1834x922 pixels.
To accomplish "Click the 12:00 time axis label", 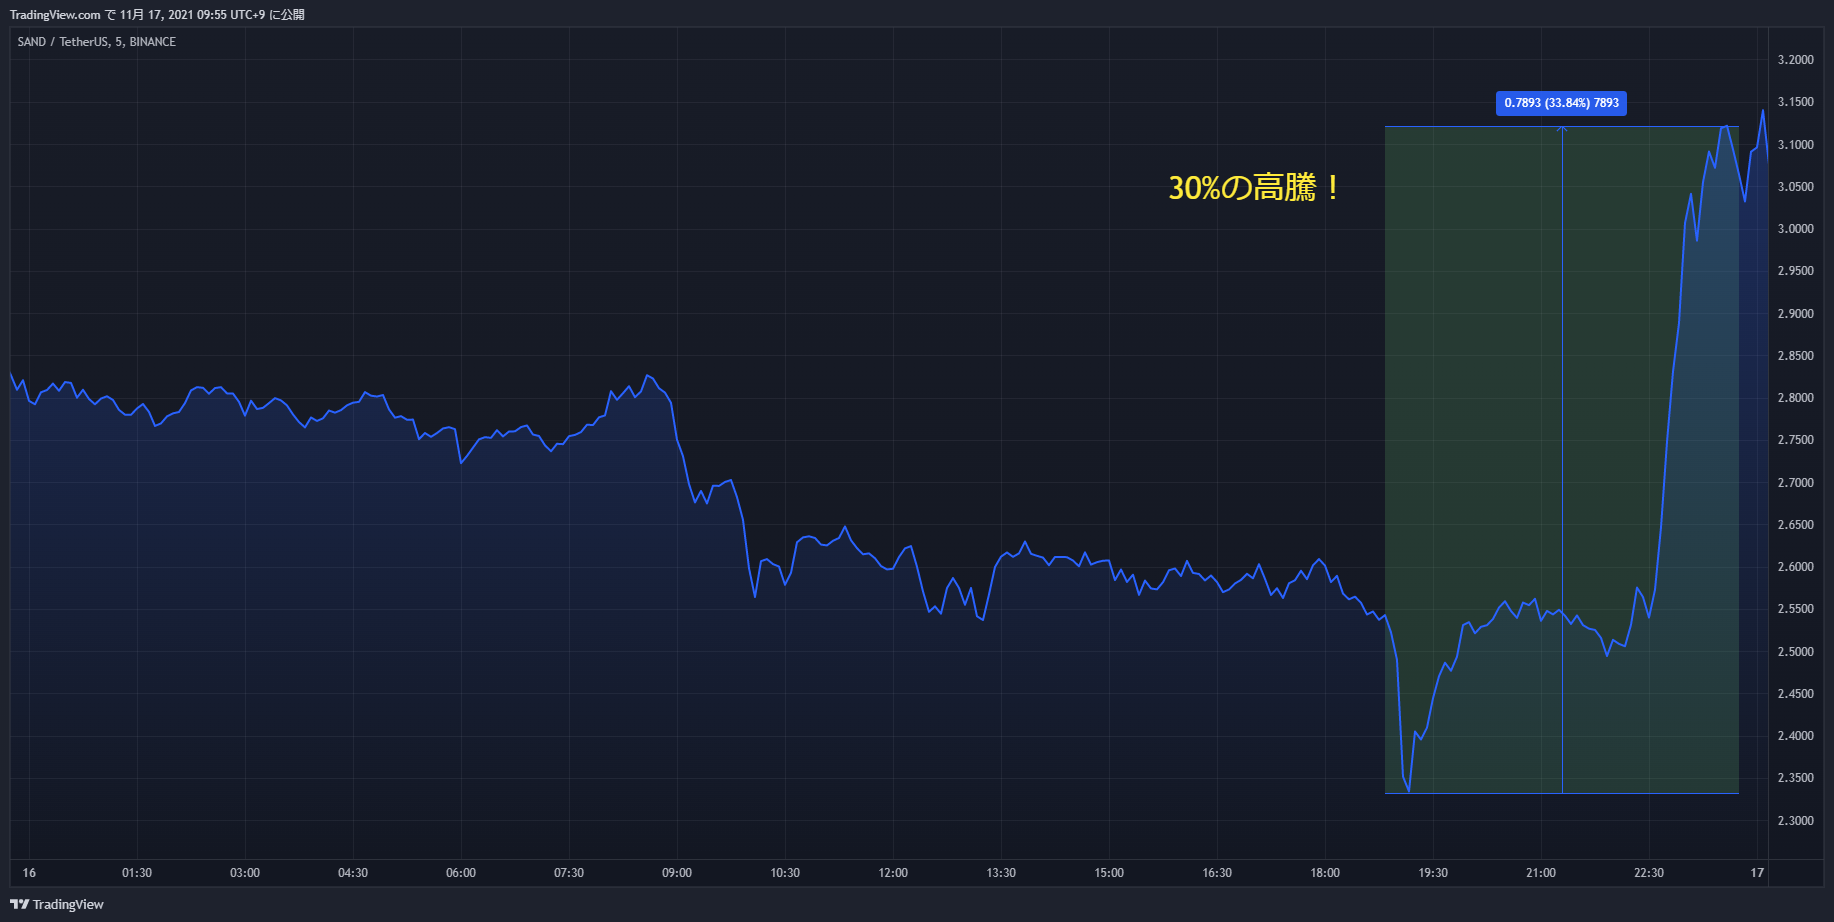I will pyautogui.click(x=893, y=873).
